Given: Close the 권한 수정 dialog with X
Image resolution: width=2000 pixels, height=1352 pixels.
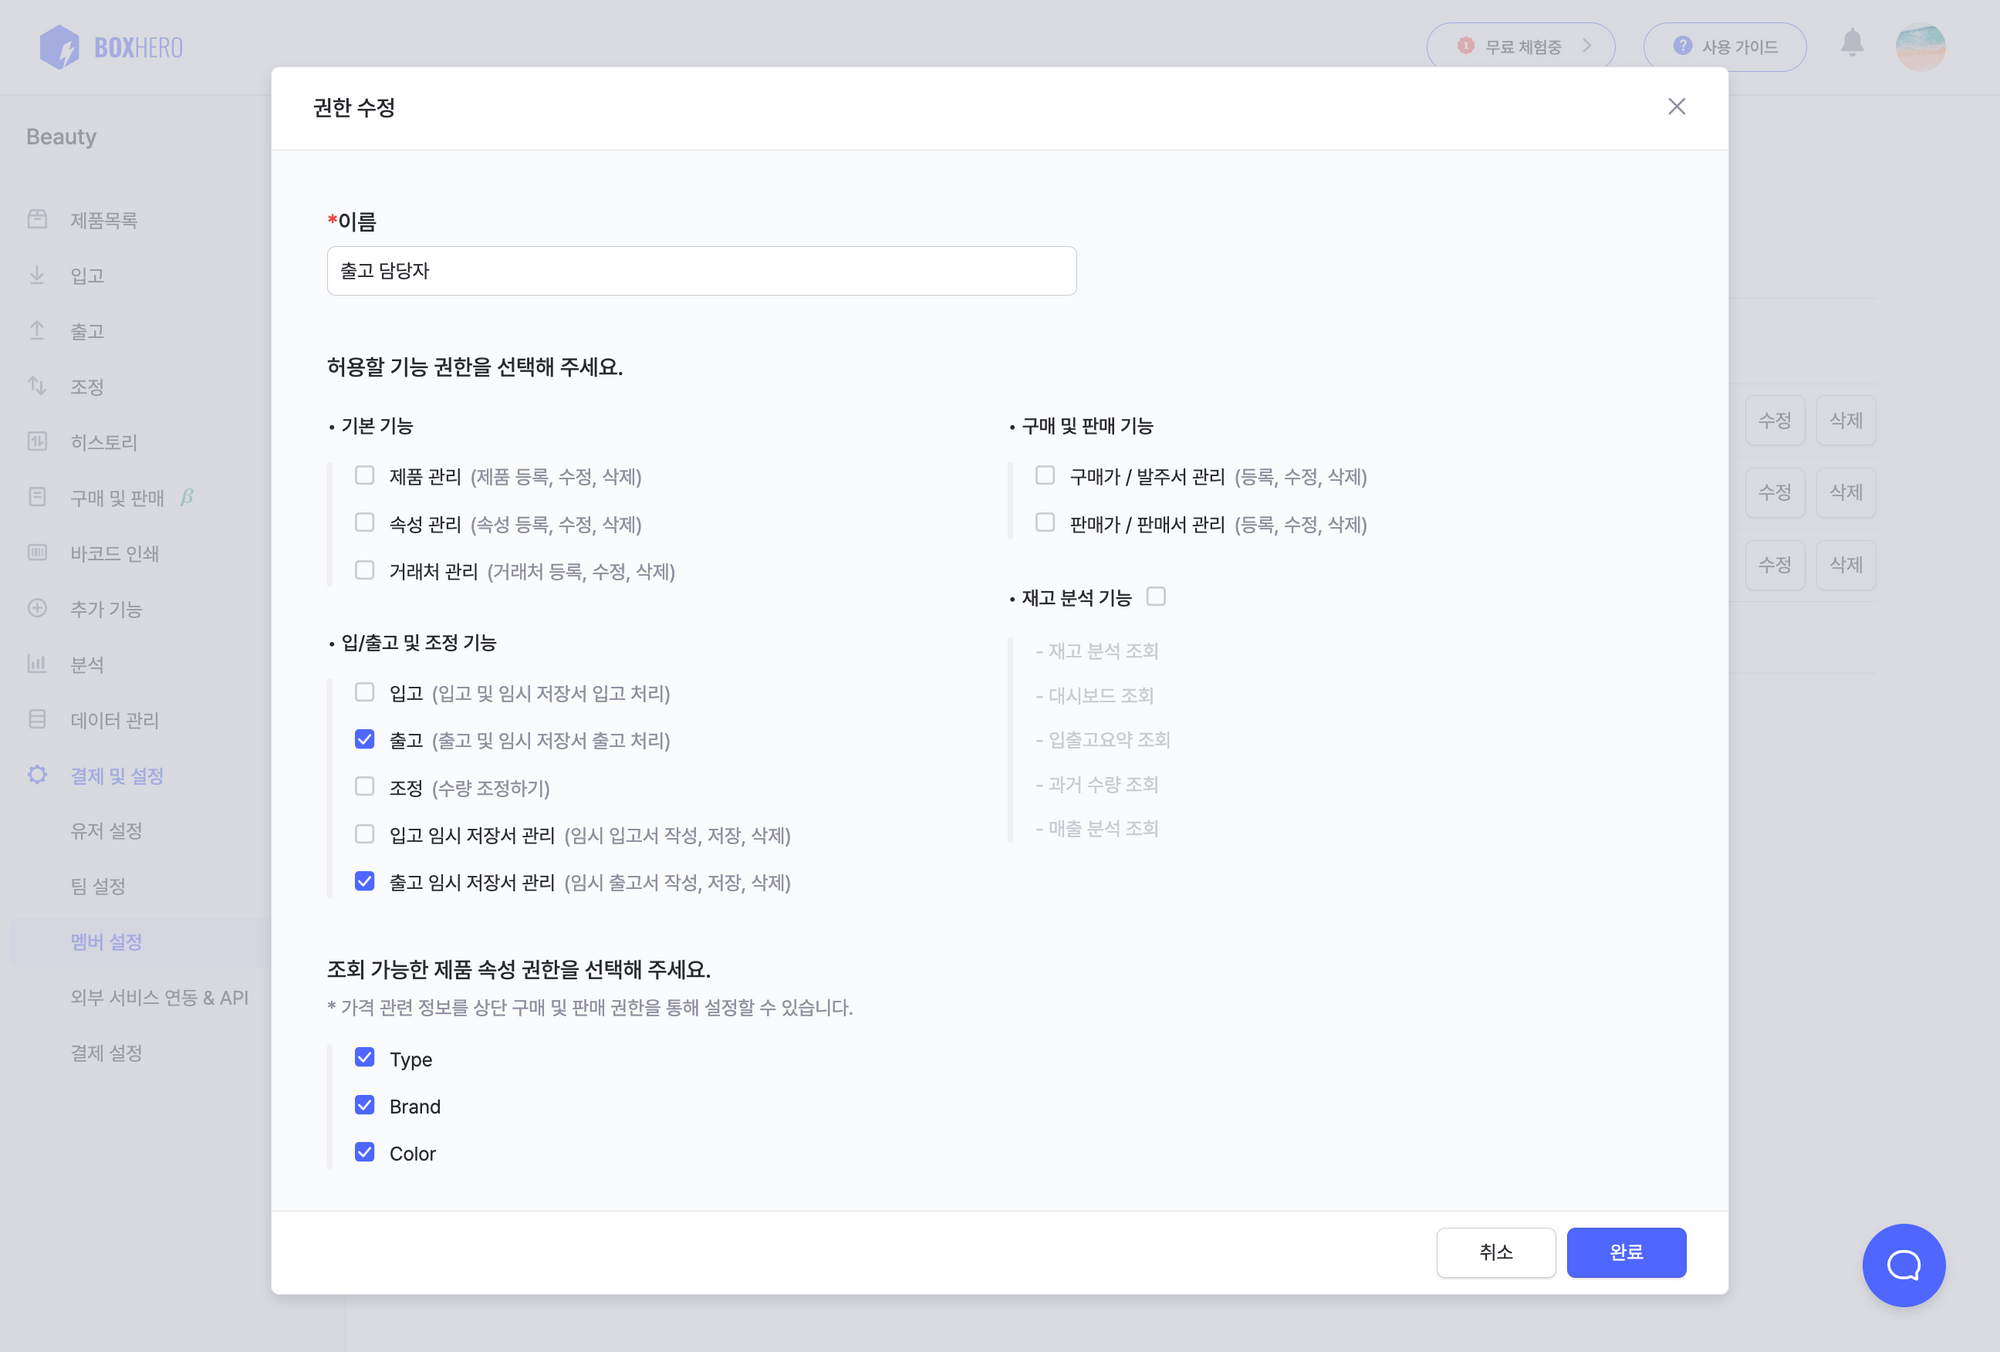Looking at the screenshot, I should pyautogui.click(x=1677, y=107).
